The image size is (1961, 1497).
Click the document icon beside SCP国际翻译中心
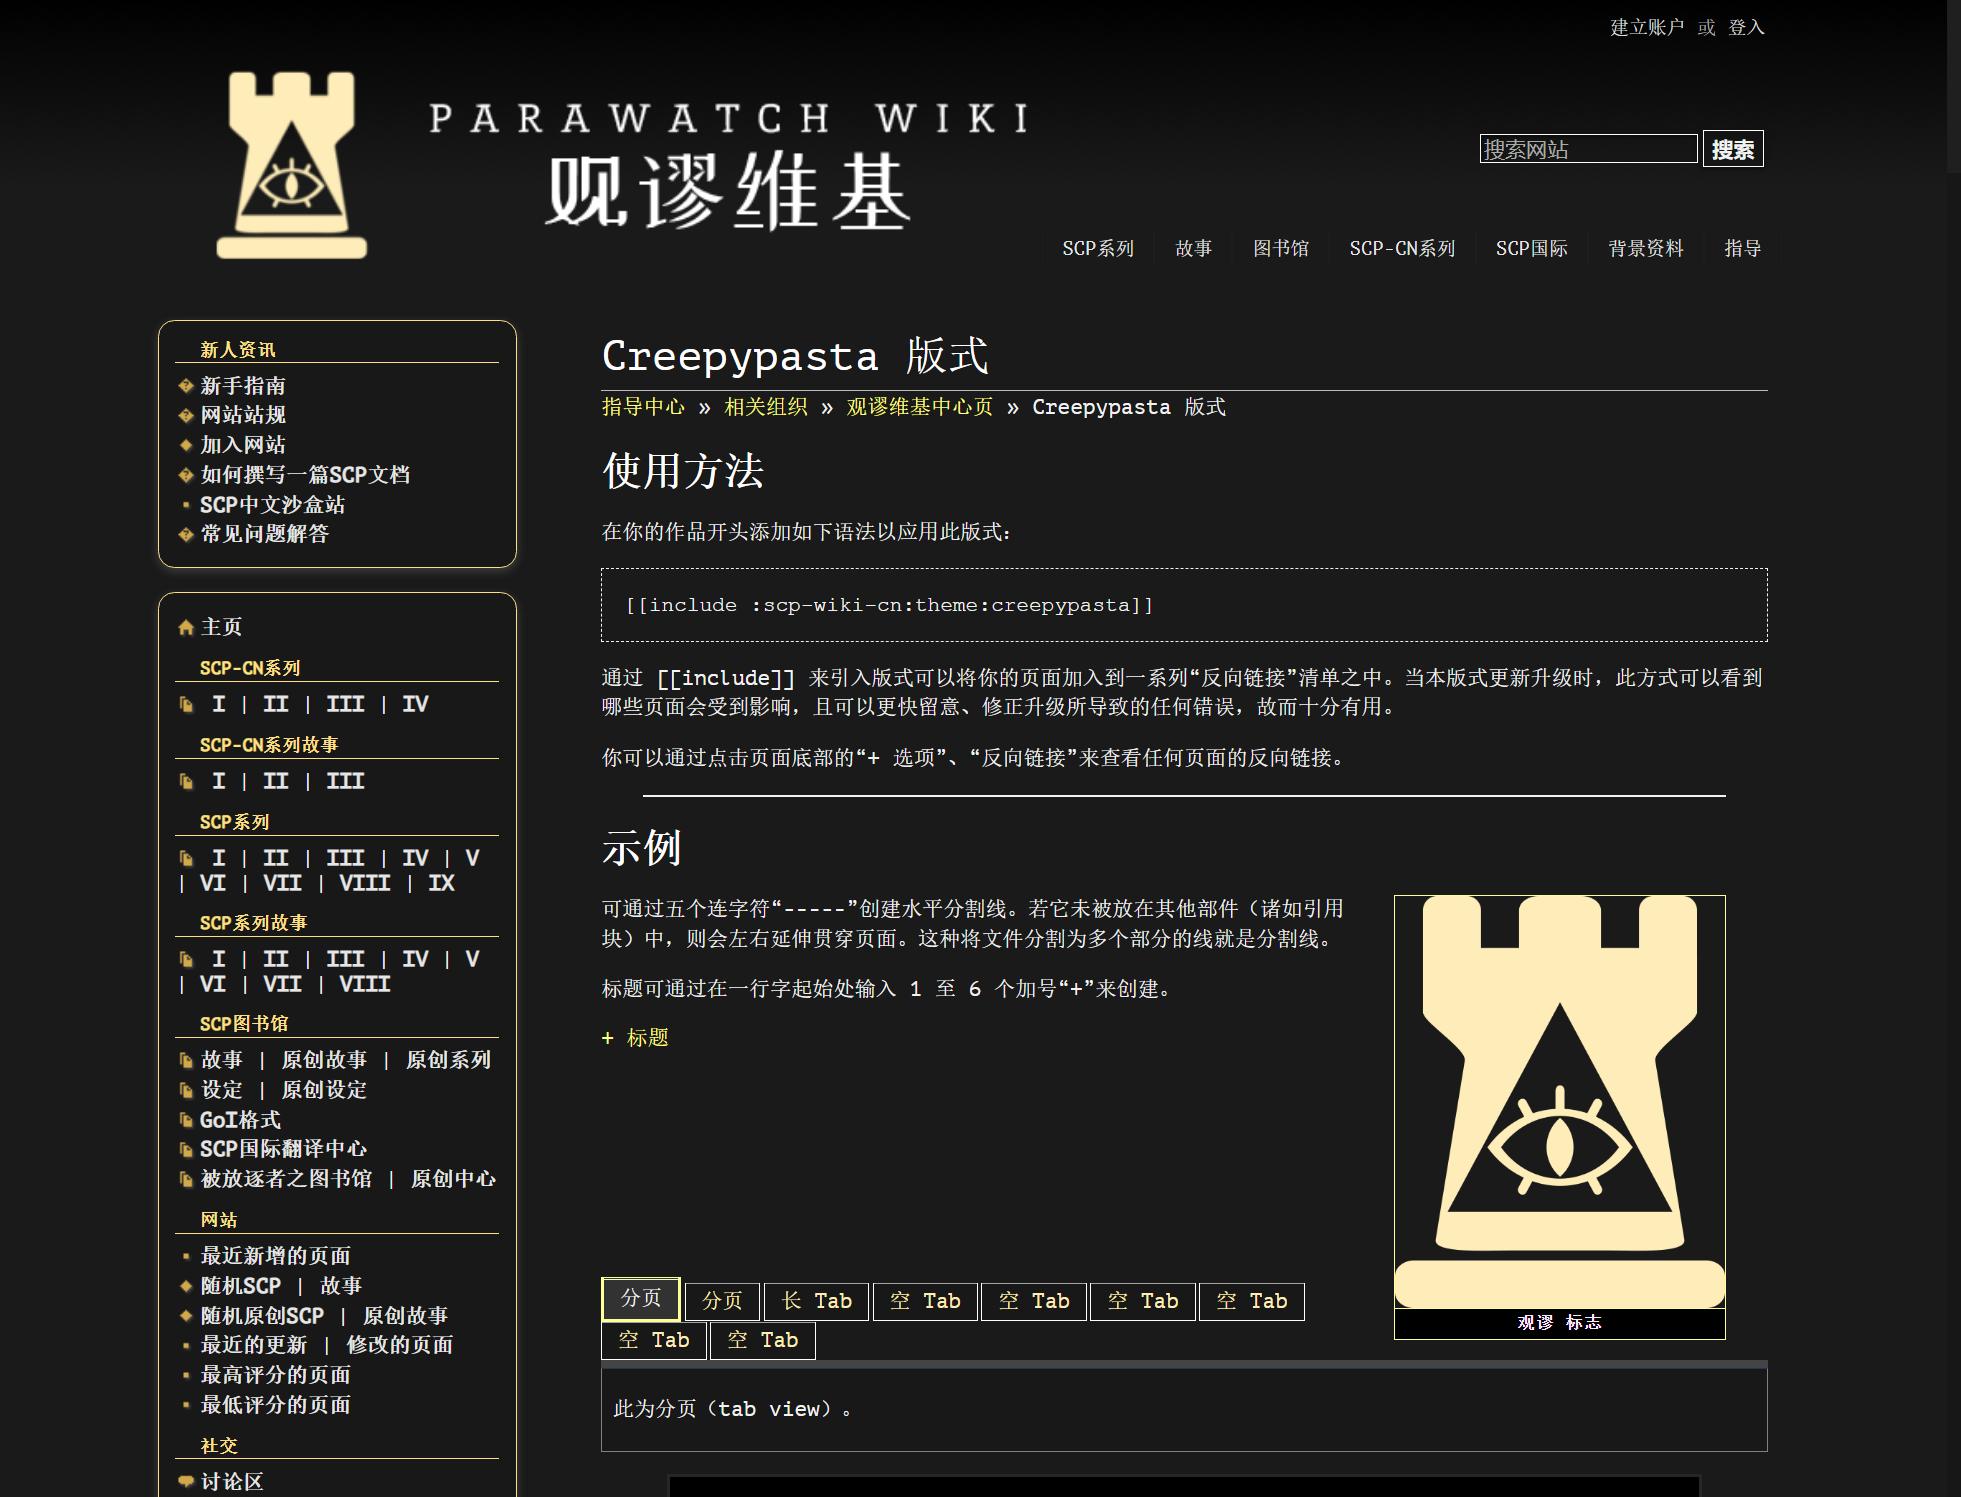186,1150
